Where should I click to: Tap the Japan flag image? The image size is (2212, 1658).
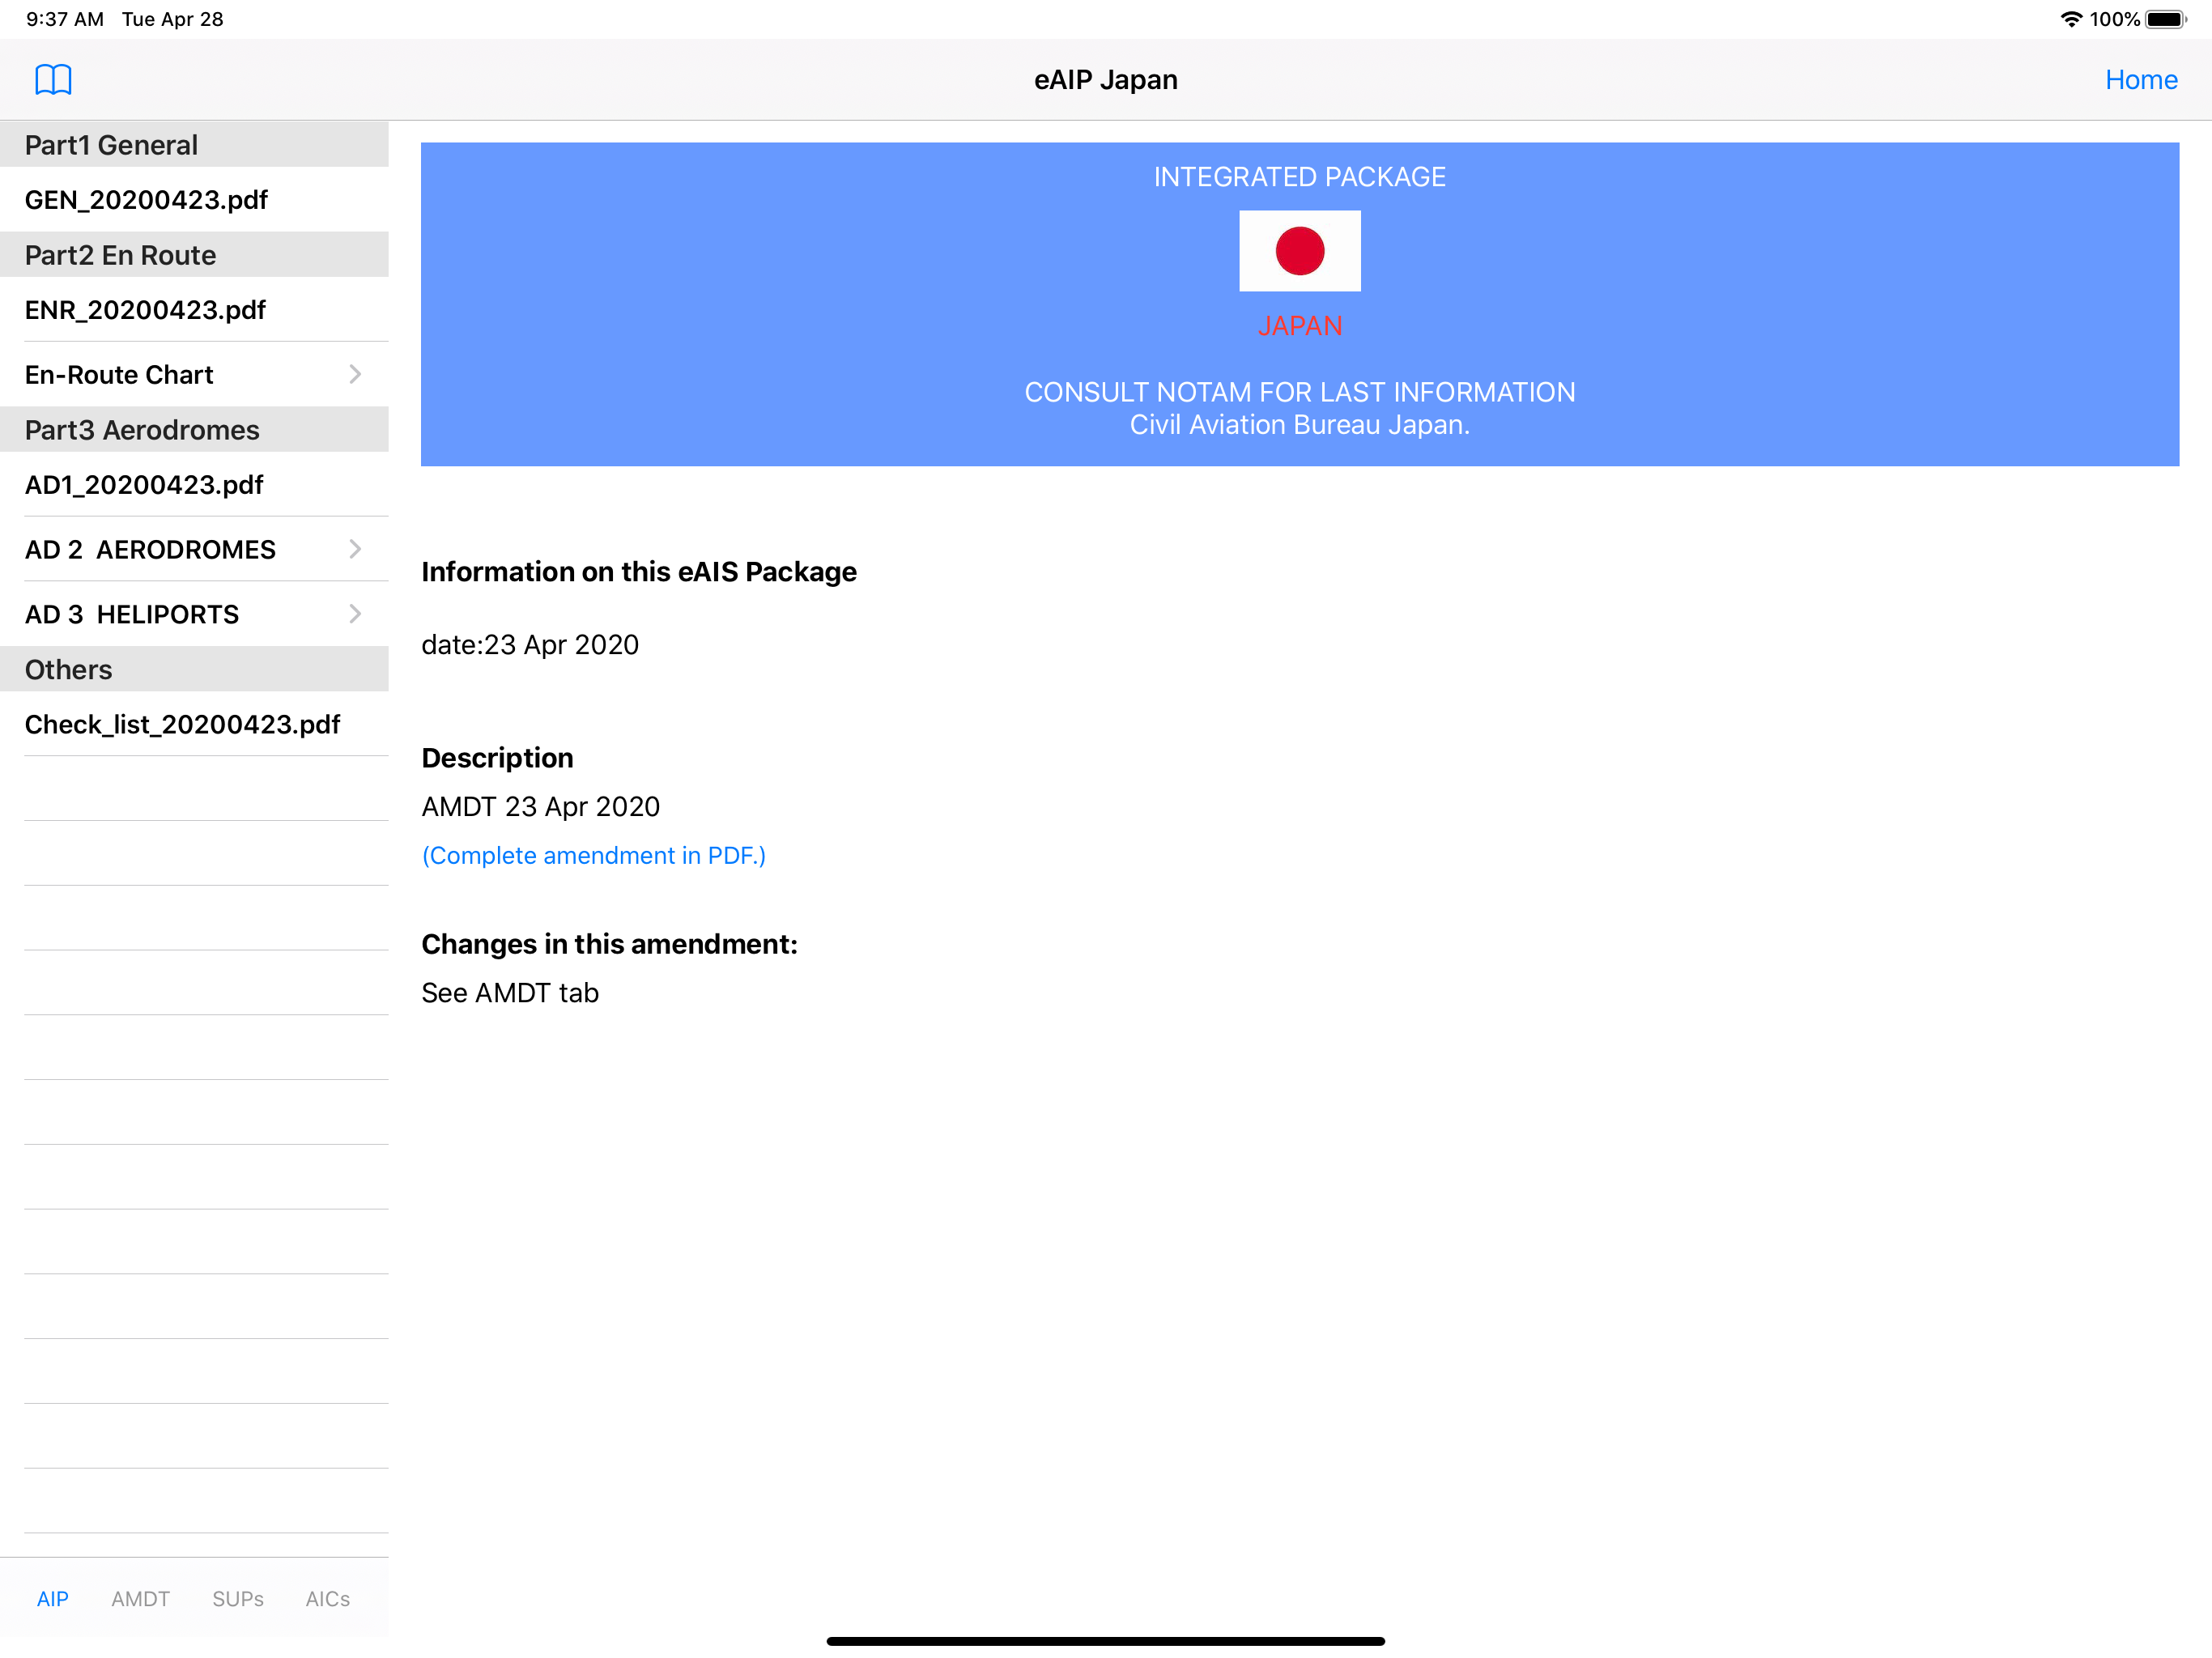(x=1300, y=251)
